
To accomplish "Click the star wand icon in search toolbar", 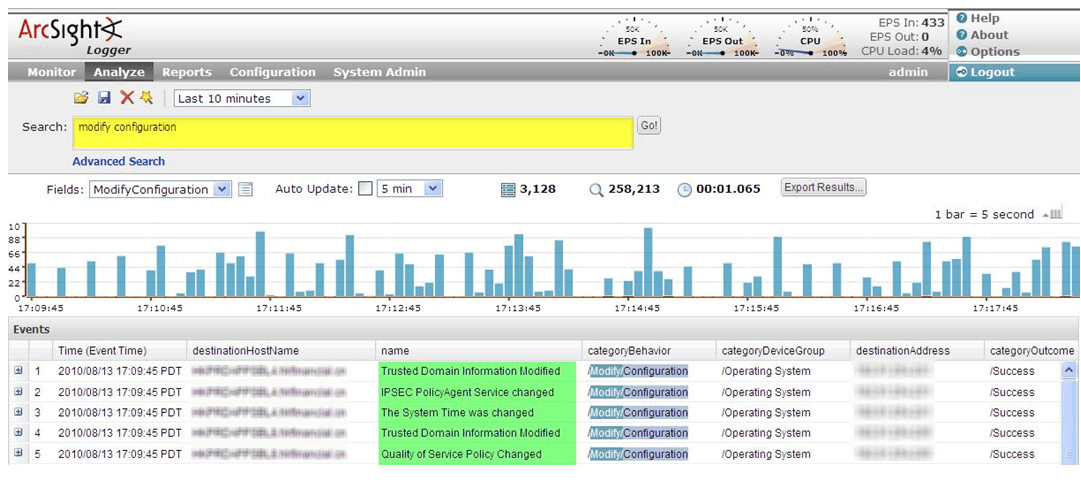I will tap(146, 98).
